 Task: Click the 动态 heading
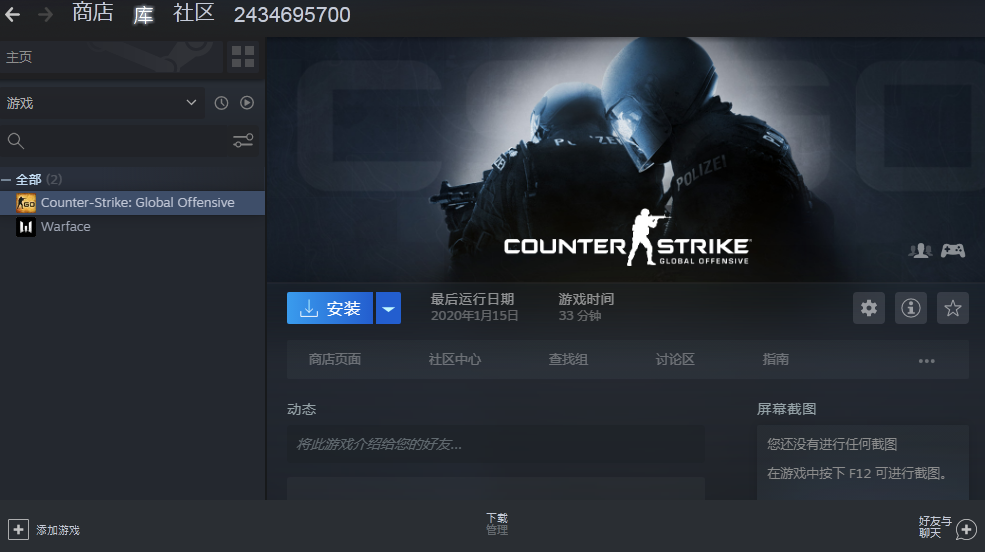[302, 409]
